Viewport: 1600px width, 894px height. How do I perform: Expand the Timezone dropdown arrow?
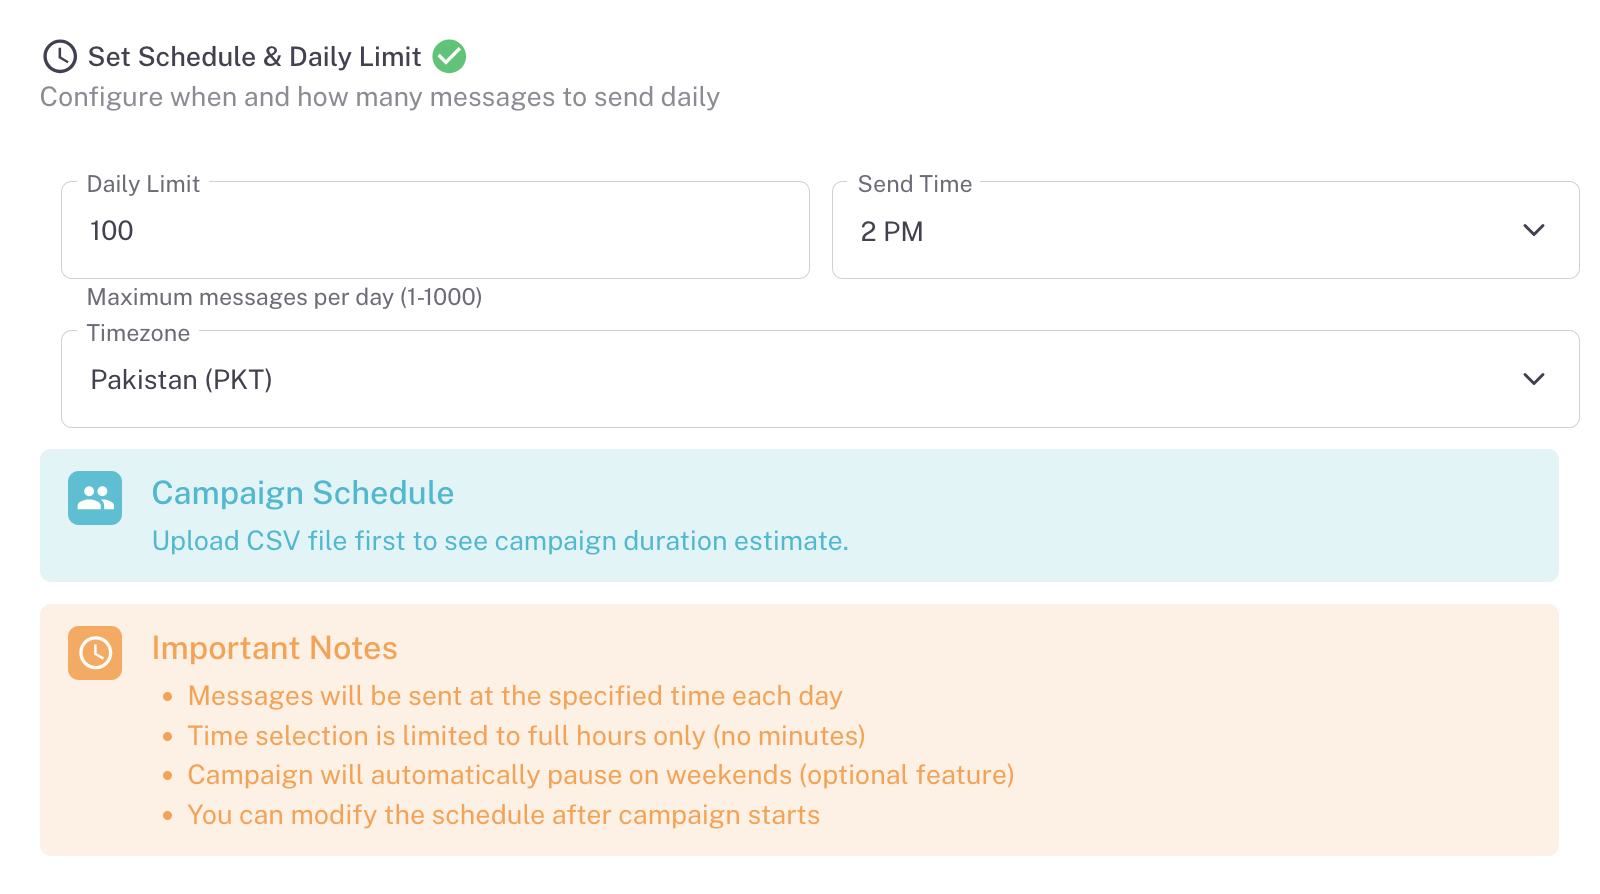tap(1533, 380)
